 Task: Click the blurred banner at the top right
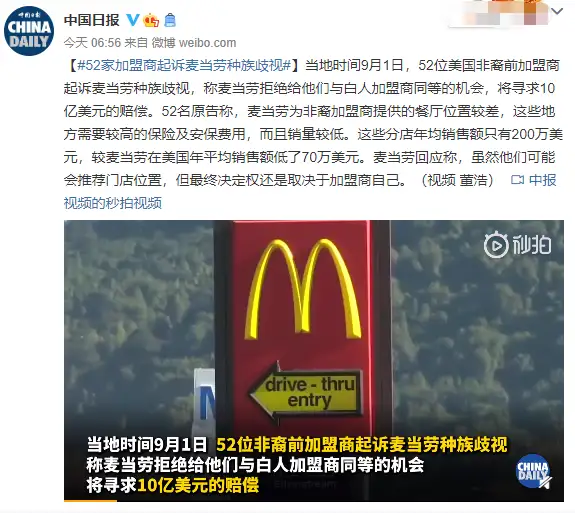(499, 13)
